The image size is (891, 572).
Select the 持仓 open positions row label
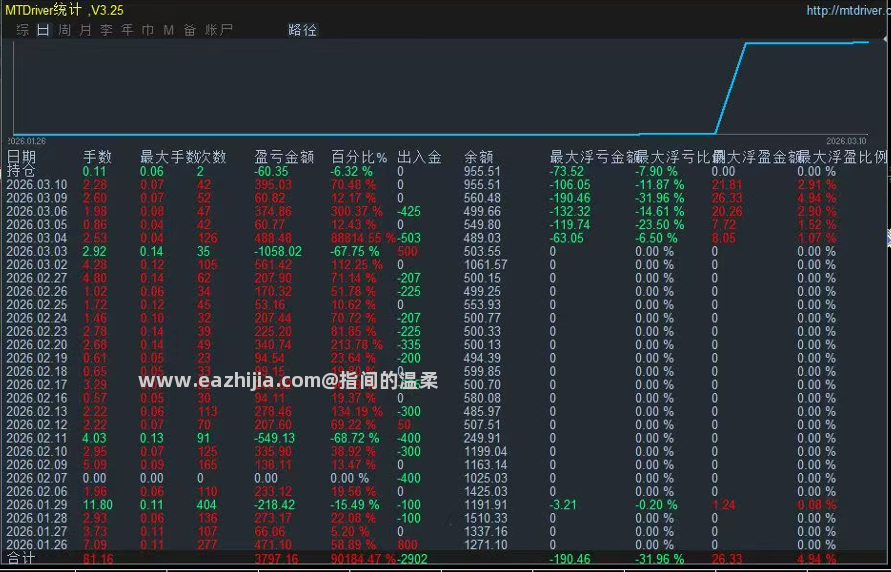21,170
